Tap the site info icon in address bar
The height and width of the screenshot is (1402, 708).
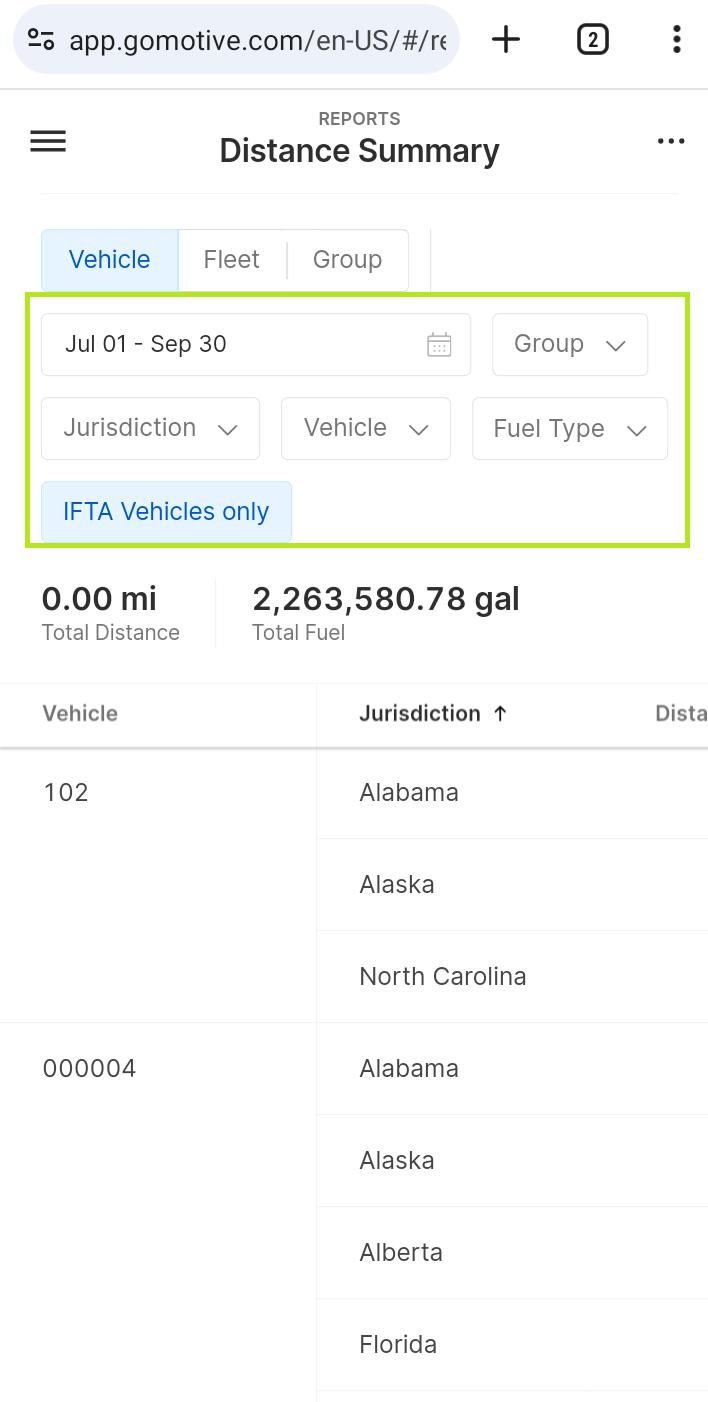pyautogui.click(x=41, y=40)
